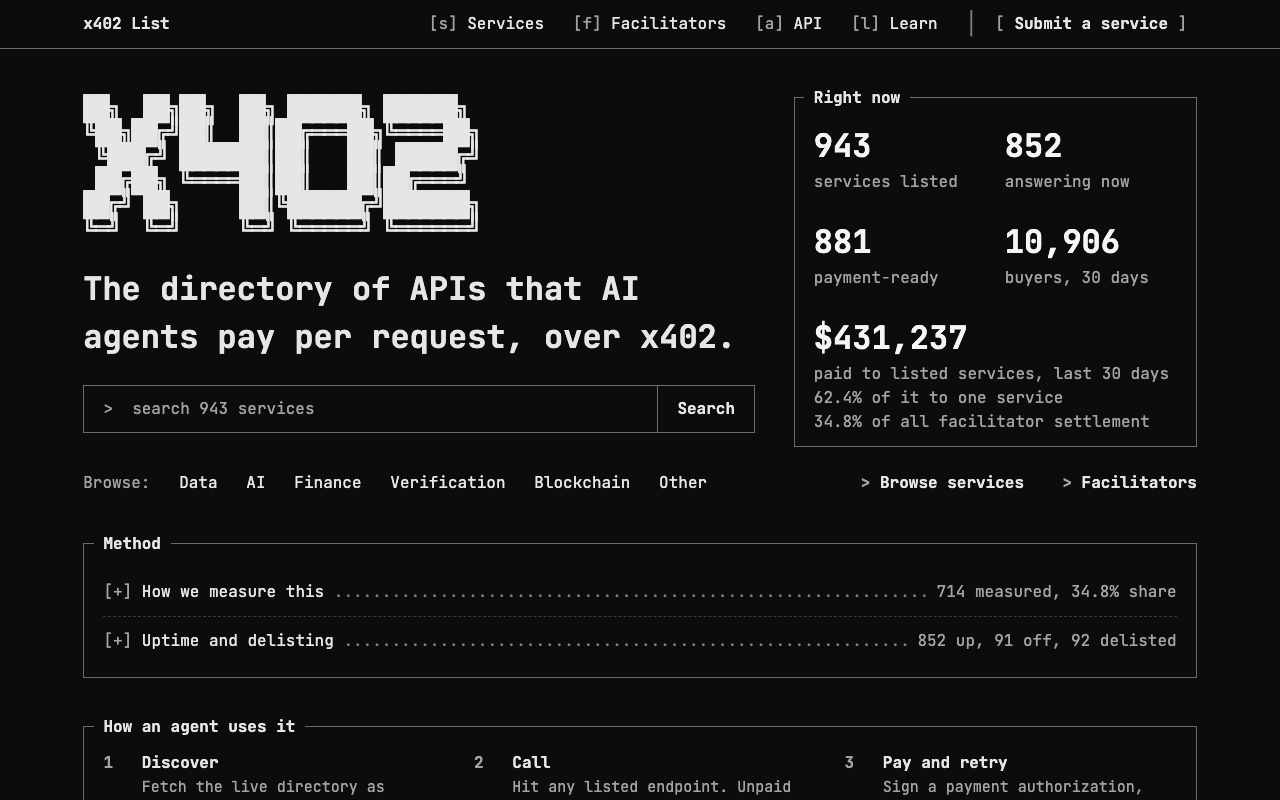Click the How an agent uses it title
This screenshot has width=1280, height=800.
[x=199, y=726]
